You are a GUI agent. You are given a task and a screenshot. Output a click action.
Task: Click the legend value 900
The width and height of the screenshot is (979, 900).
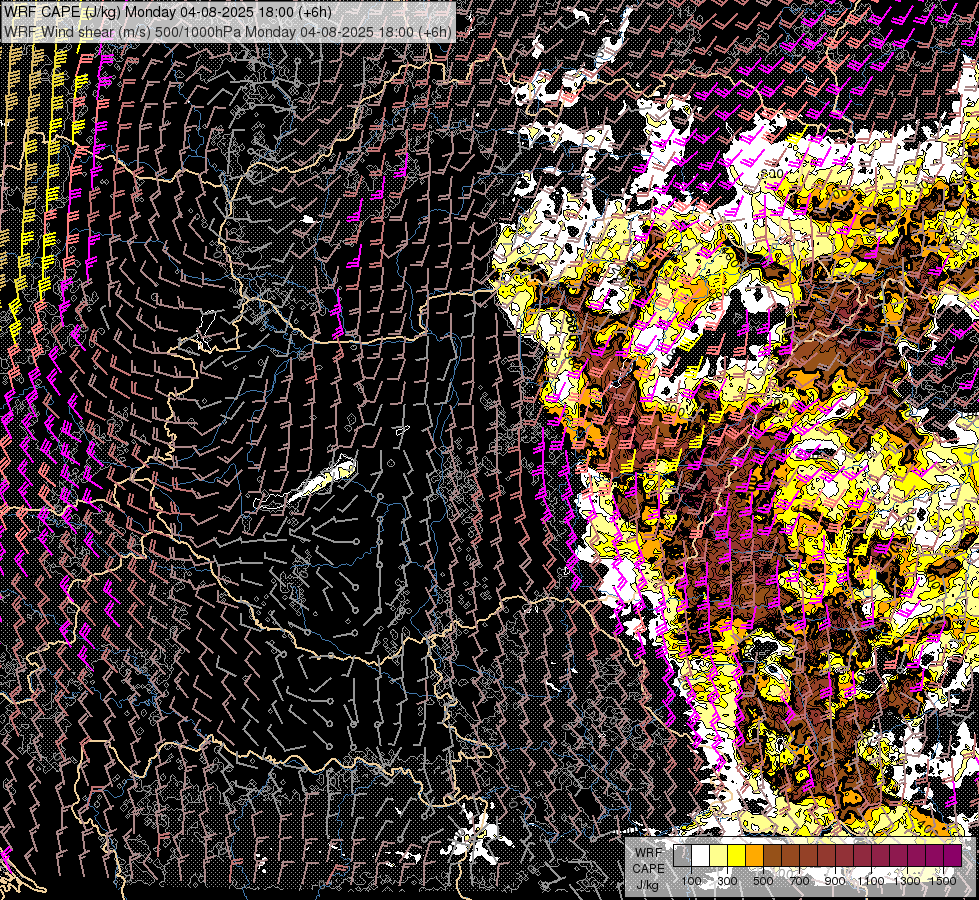click(835, 881)
